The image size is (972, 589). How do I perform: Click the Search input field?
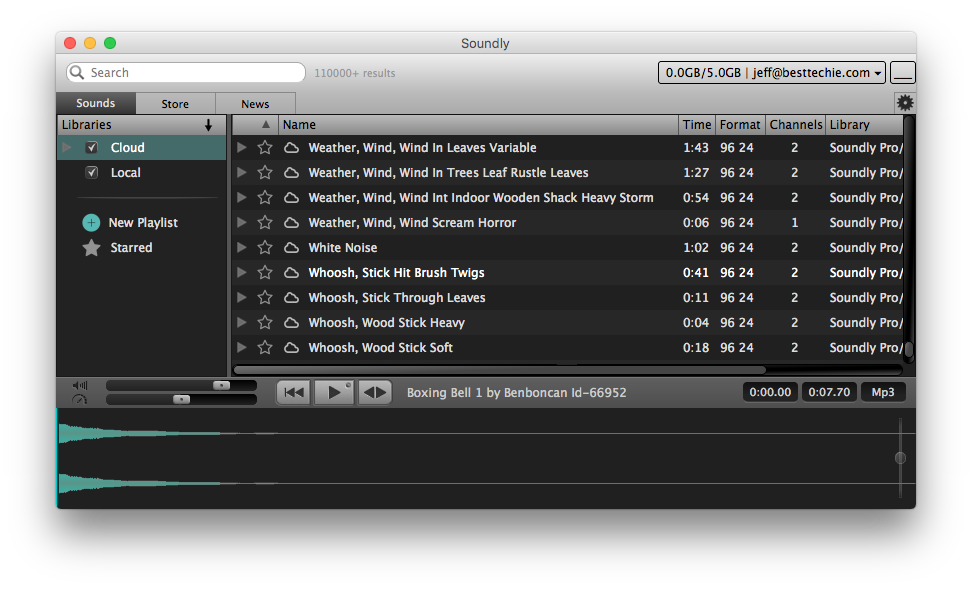[x=190, y=73]
